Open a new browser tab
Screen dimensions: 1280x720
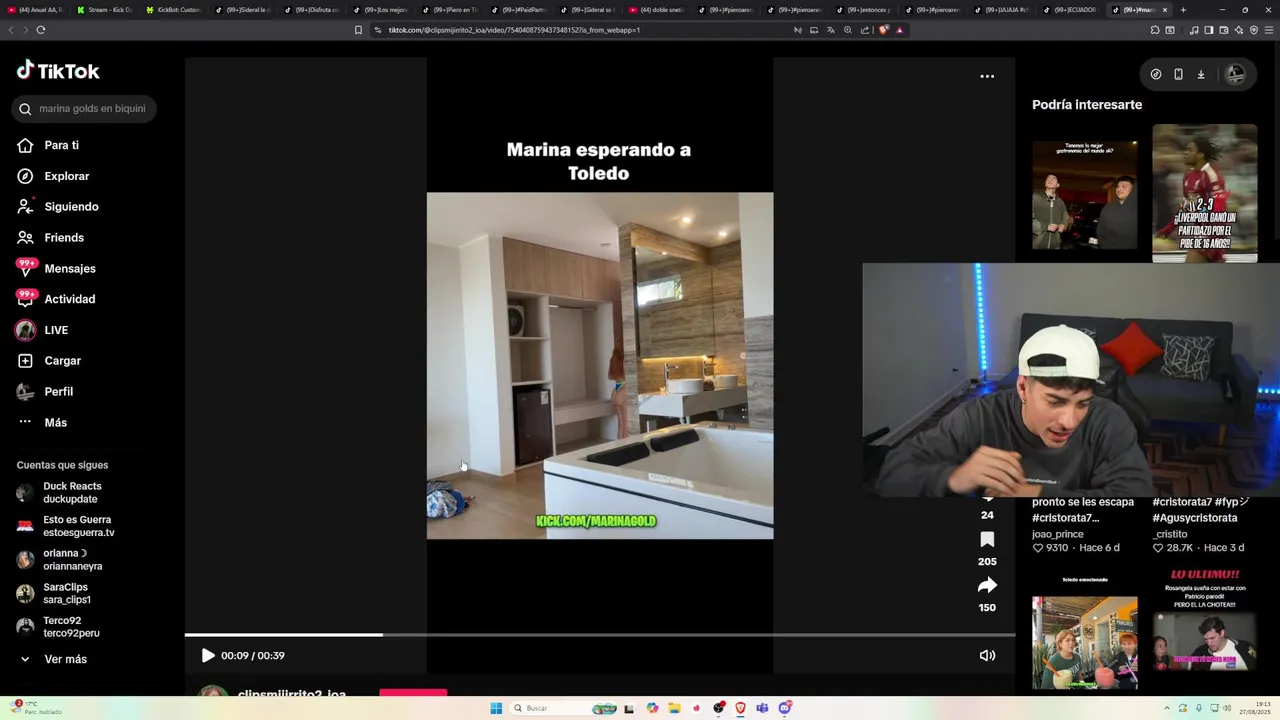1183,10
